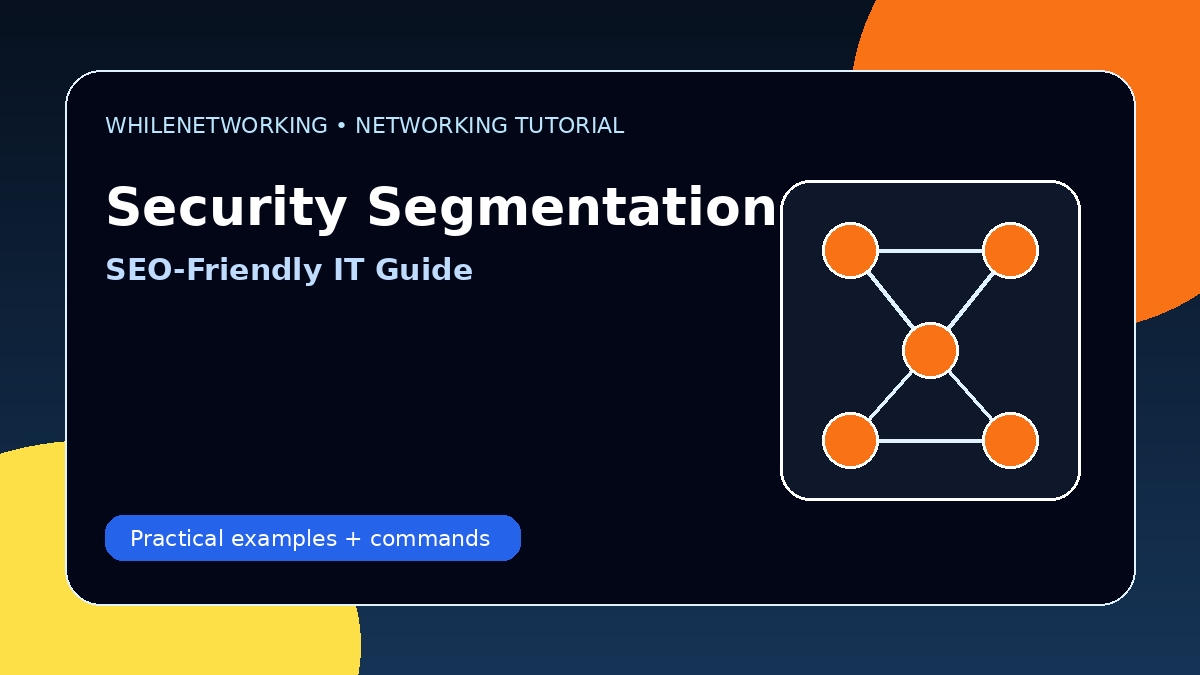Click the network diagram icon panel
This screenshot has width=1200, height=675.
pyautogui.click(x=930, y=340)
